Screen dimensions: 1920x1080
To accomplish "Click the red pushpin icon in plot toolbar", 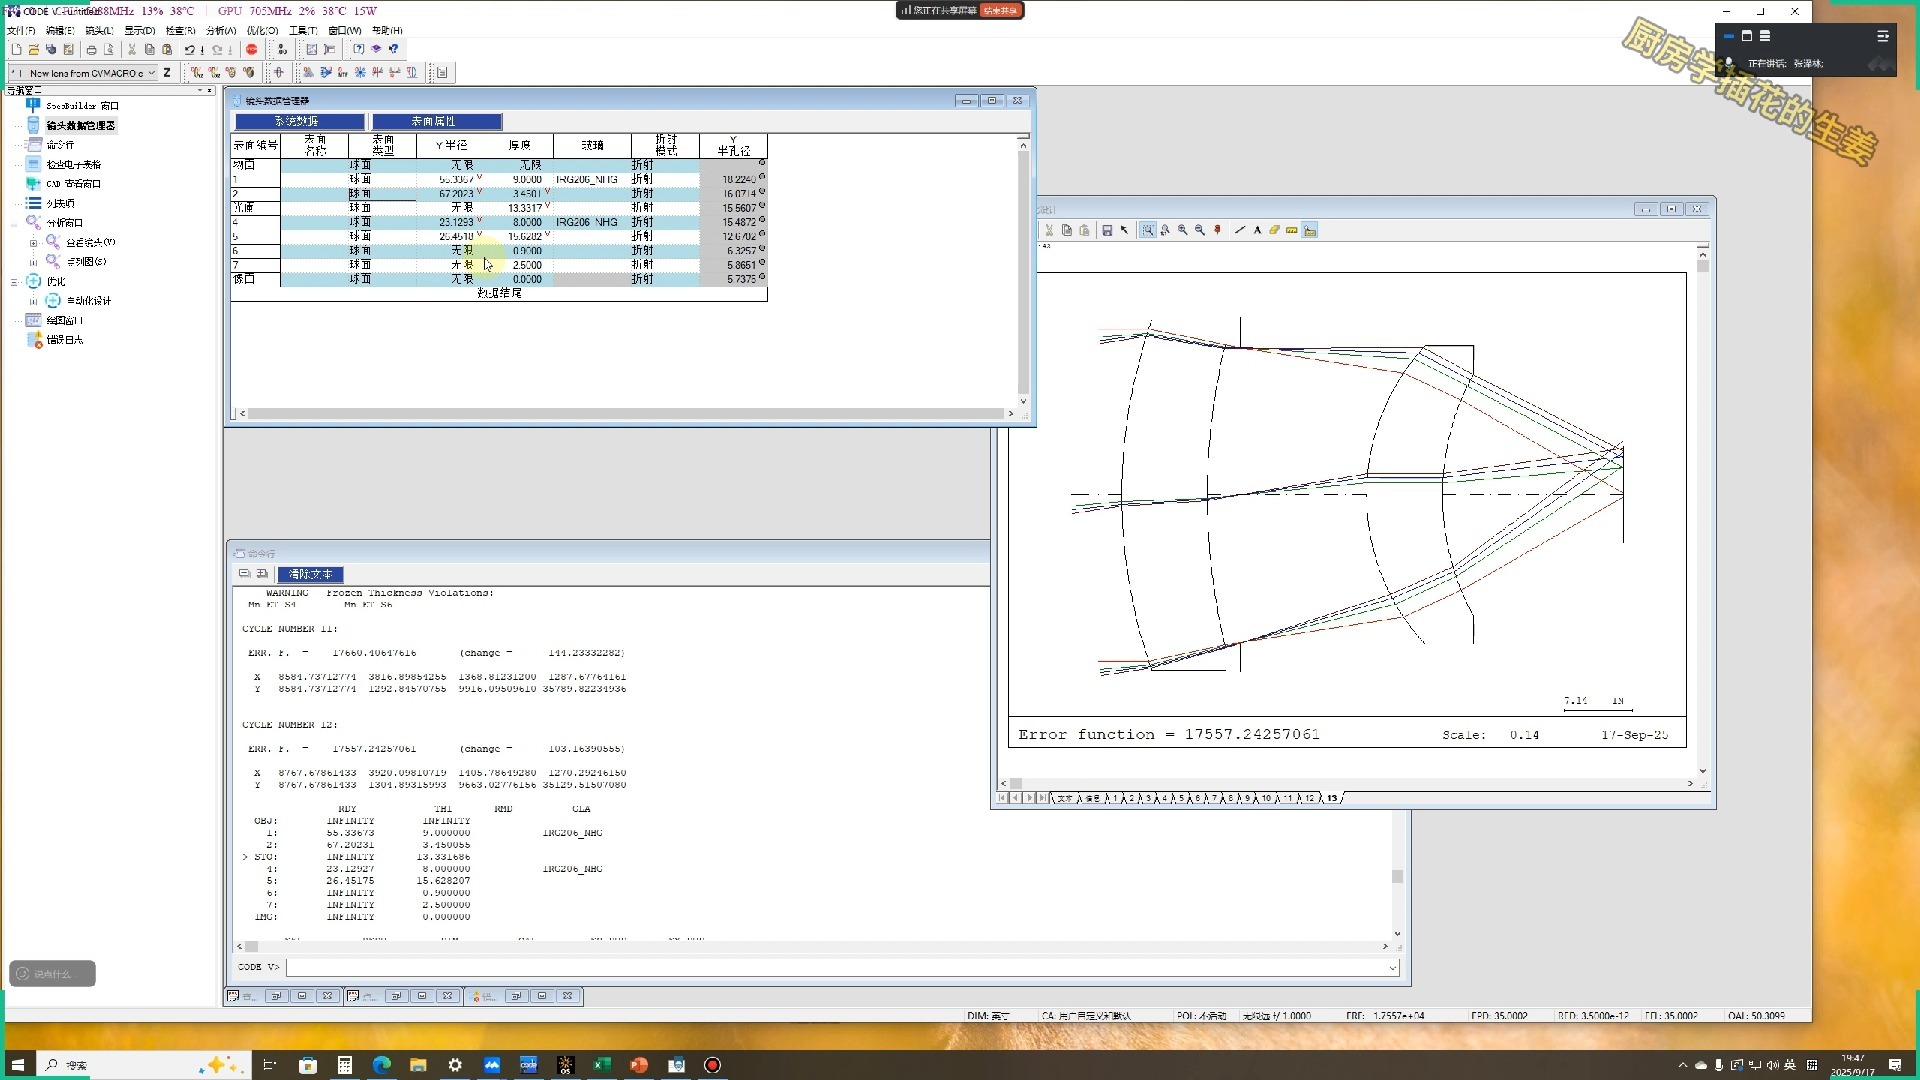I will pyautogui.click(x=1217, y=230).
